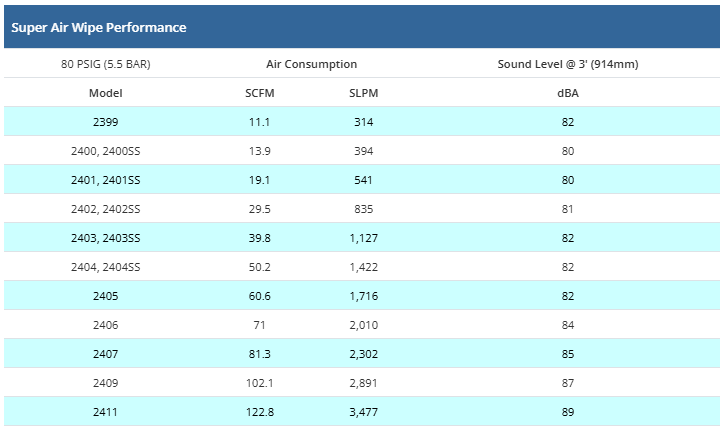
Task: Click the Super Air Wipe Performance title bar
Action: click(x=98, y=27)
